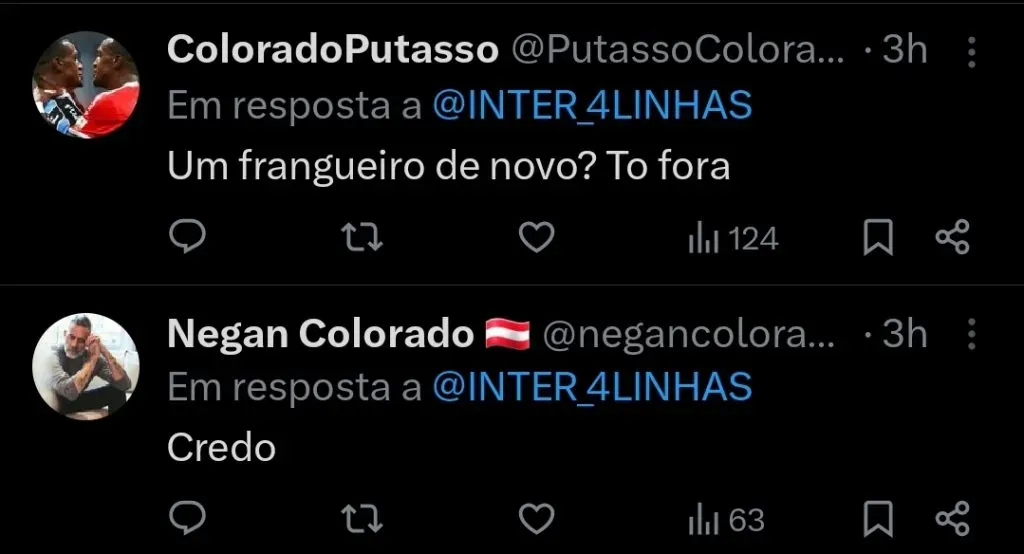Open more options for Negan Colorado's tweet
1024x554 pixels.
click(x=971, y=334)
